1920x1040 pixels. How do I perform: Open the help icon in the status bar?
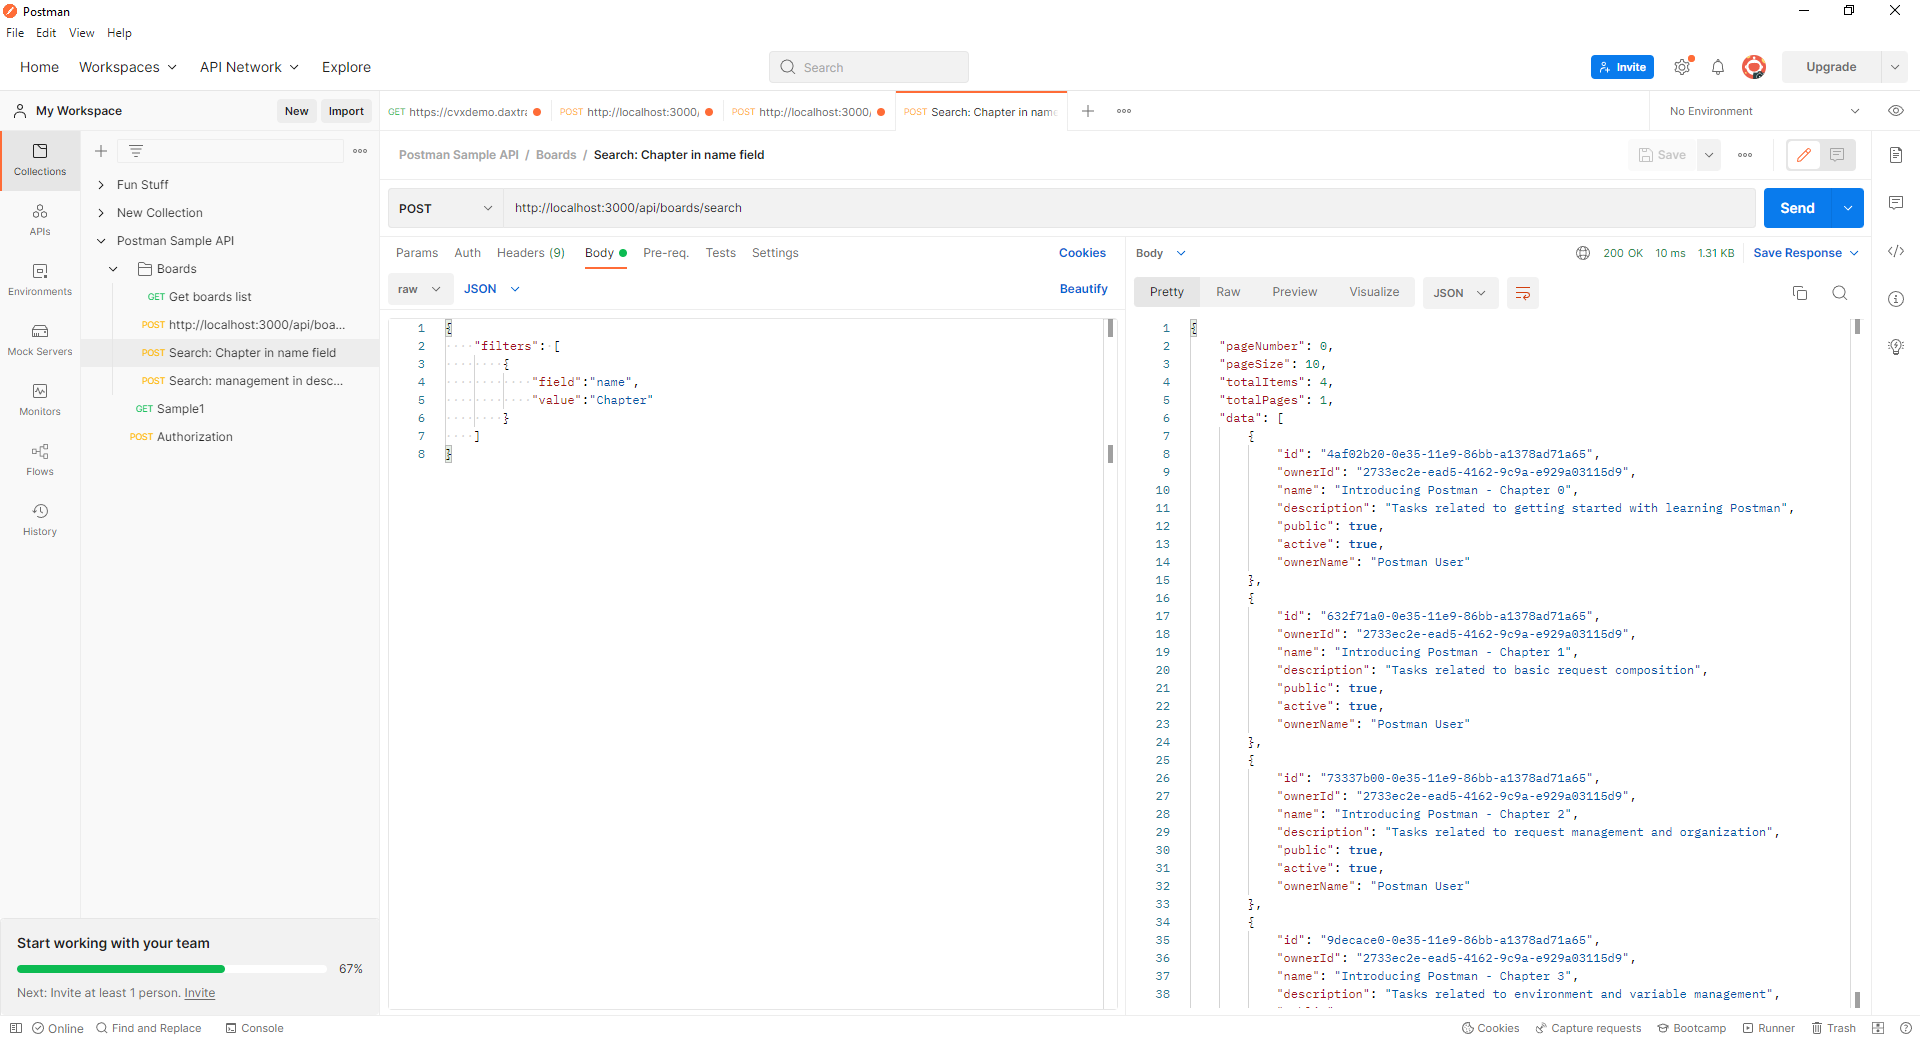pos(1906,1028)
